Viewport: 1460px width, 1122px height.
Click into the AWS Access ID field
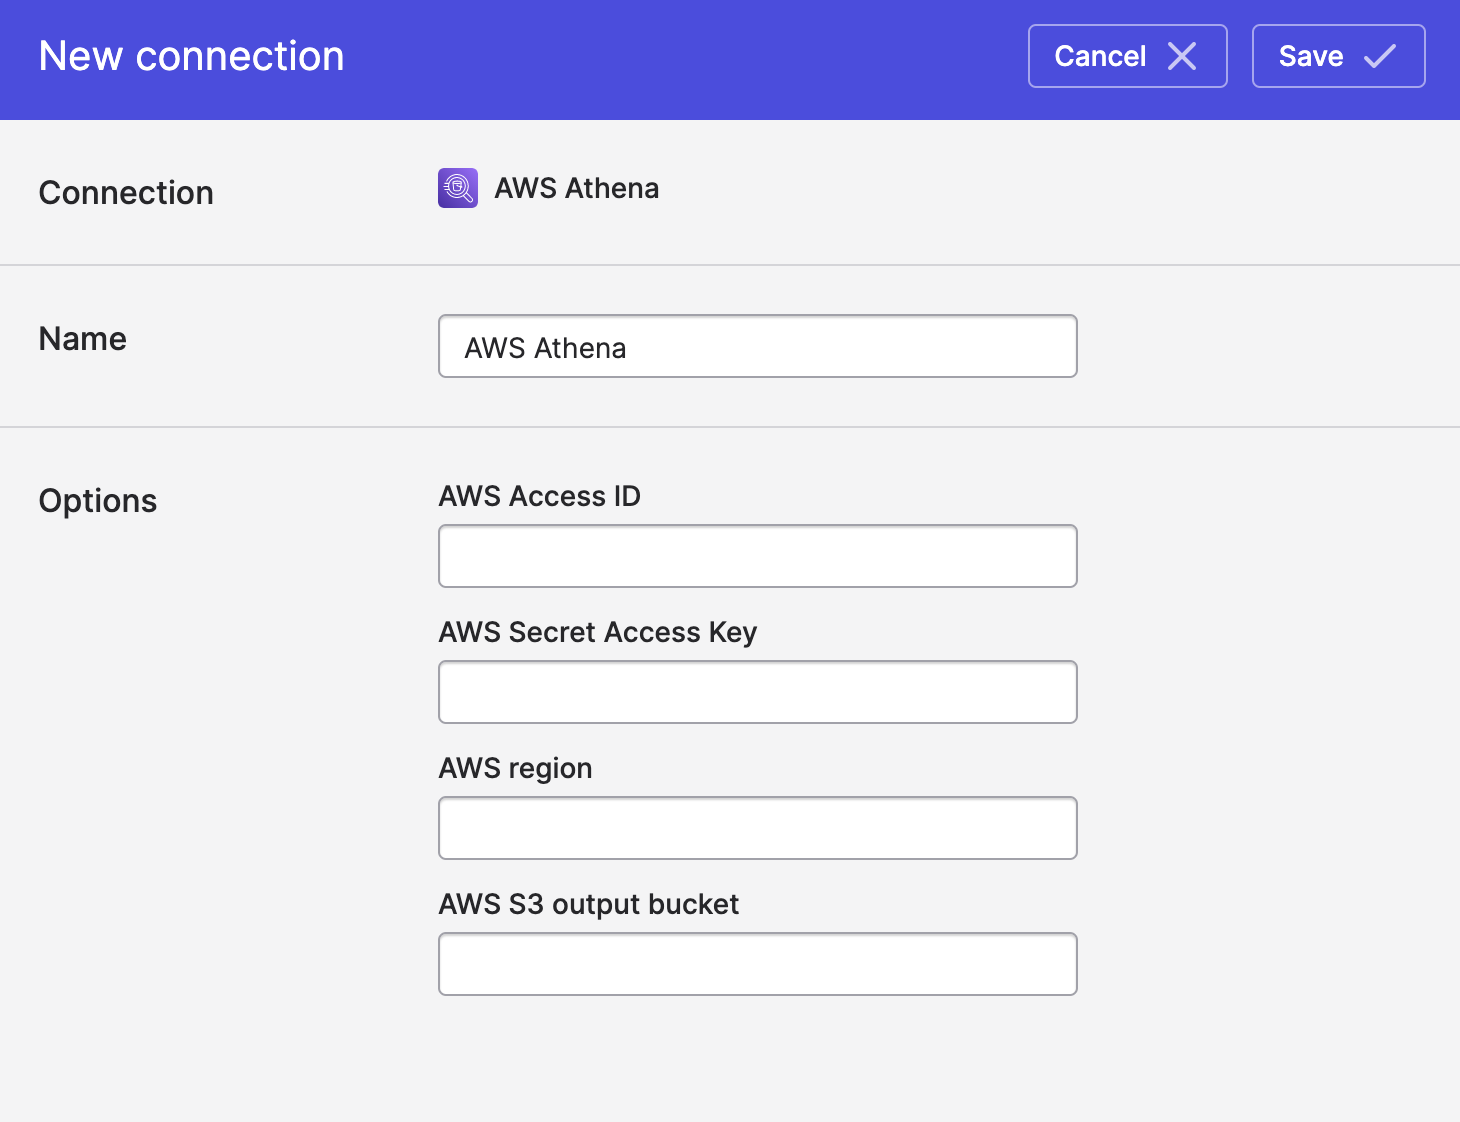point(757,556)
